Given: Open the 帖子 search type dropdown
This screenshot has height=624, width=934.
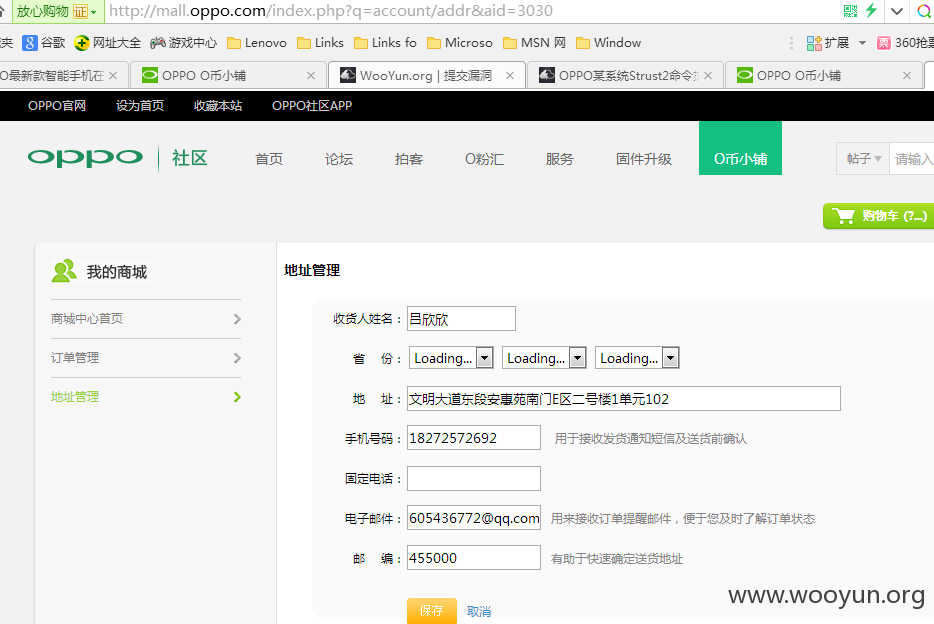Looking at the screenshot, I should click(863, 158).
